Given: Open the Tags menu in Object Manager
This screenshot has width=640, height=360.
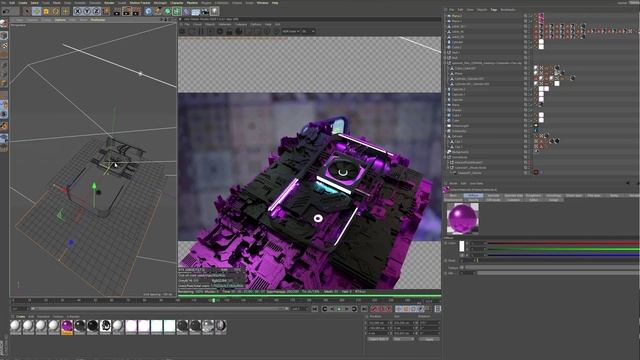Looking at the screenshot, I should [x=494, y=10].
